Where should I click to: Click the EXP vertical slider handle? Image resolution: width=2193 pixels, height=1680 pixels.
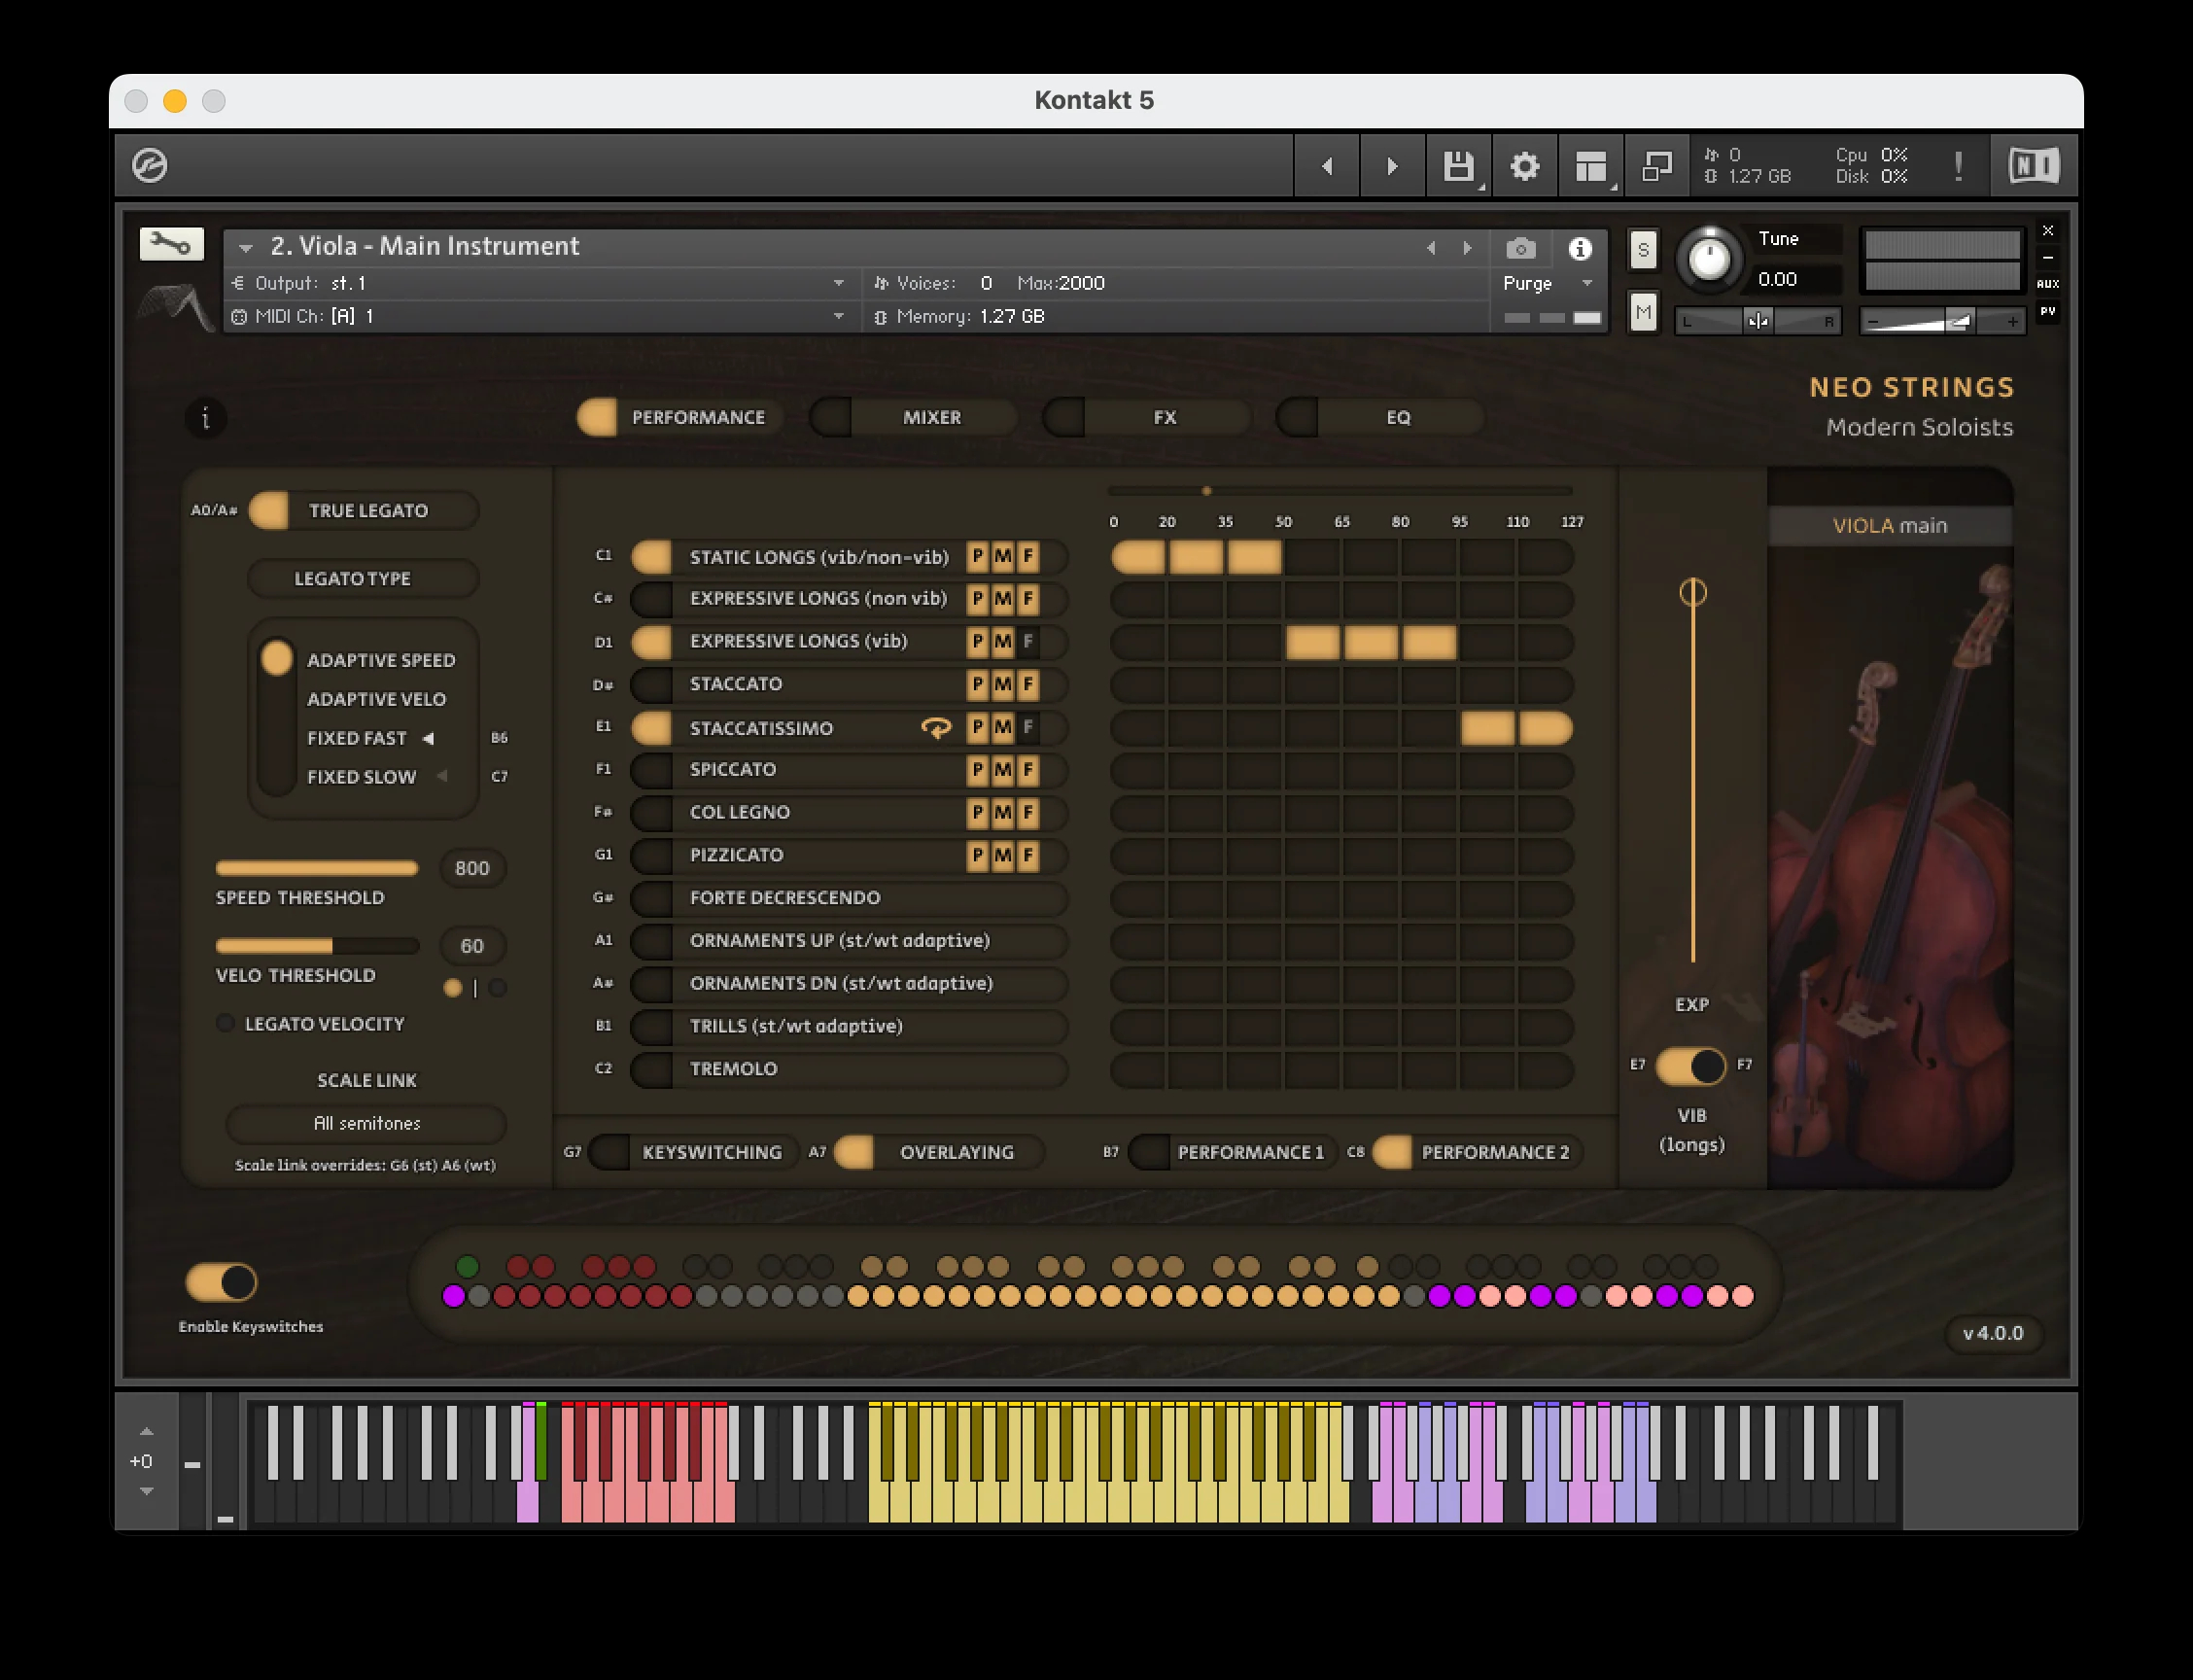(1692, 592)
